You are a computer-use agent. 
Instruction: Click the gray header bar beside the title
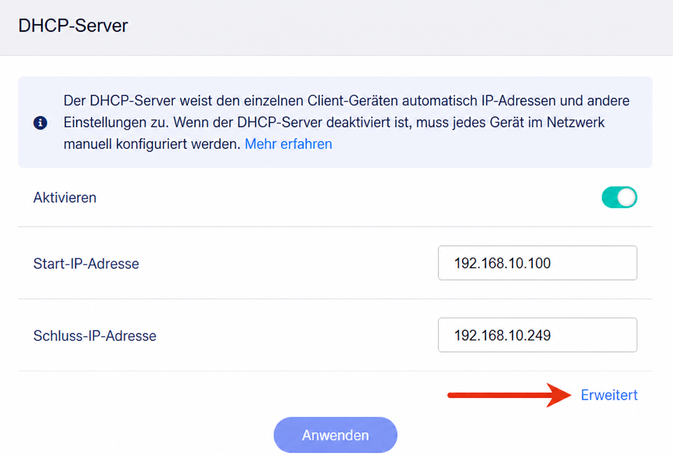[x=399, y=27]
